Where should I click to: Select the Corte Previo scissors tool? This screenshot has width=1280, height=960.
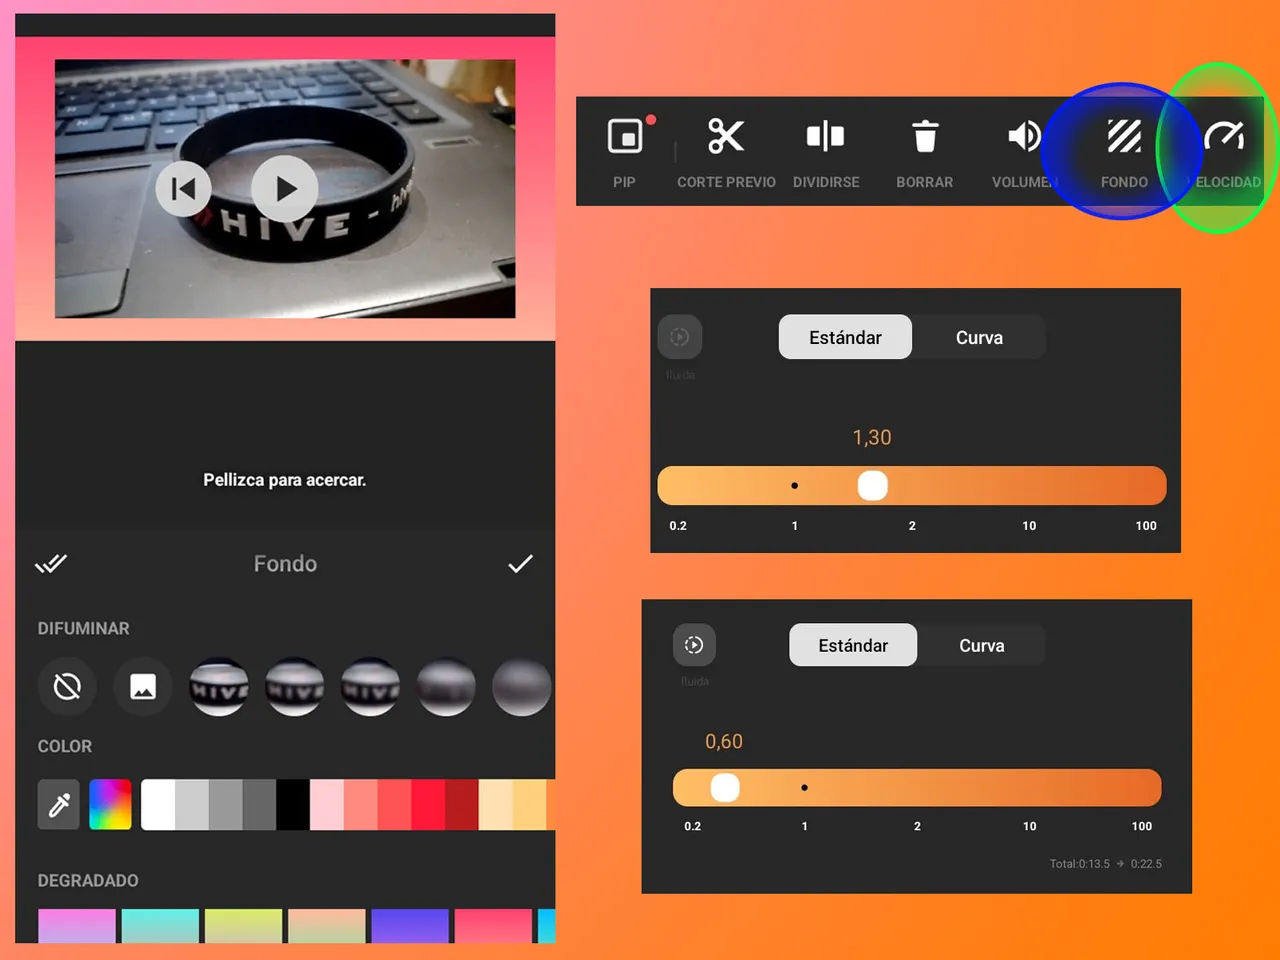(x=726, y=152)
